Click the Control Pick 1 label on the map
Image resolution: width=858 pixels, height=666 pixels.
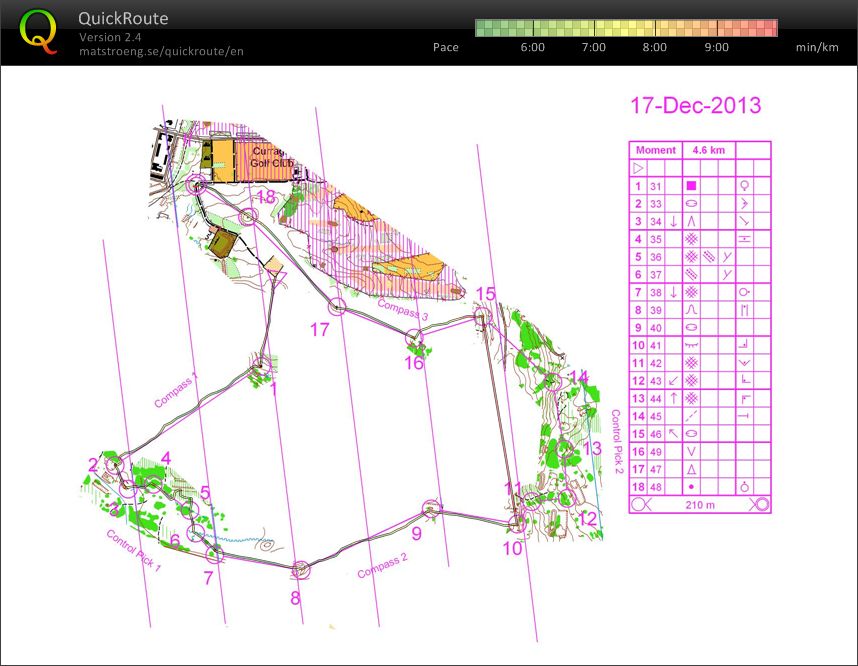(x=134, y=551)
